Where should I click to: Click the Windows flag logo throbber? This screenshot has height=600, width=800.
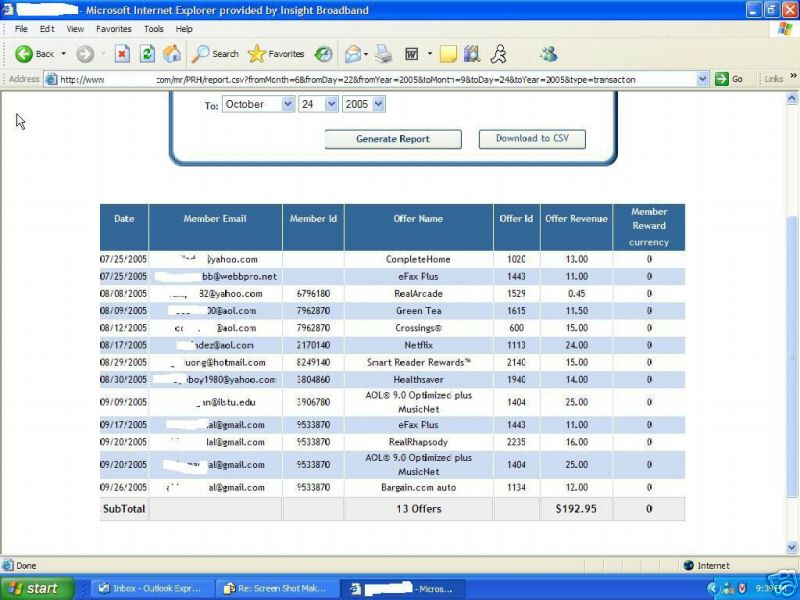[x=785, y=29]
